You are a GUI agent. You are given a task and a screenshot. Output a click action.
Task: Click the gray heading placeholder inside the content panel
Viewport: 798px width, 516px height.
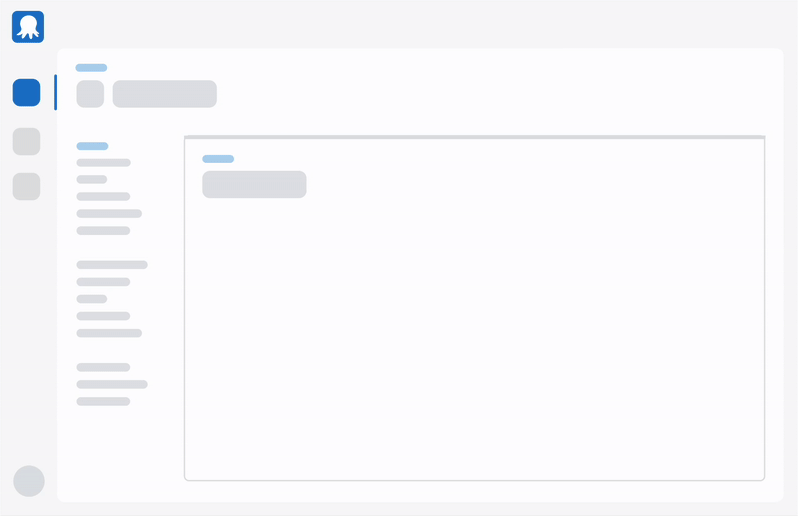click(x=254, y=185)
